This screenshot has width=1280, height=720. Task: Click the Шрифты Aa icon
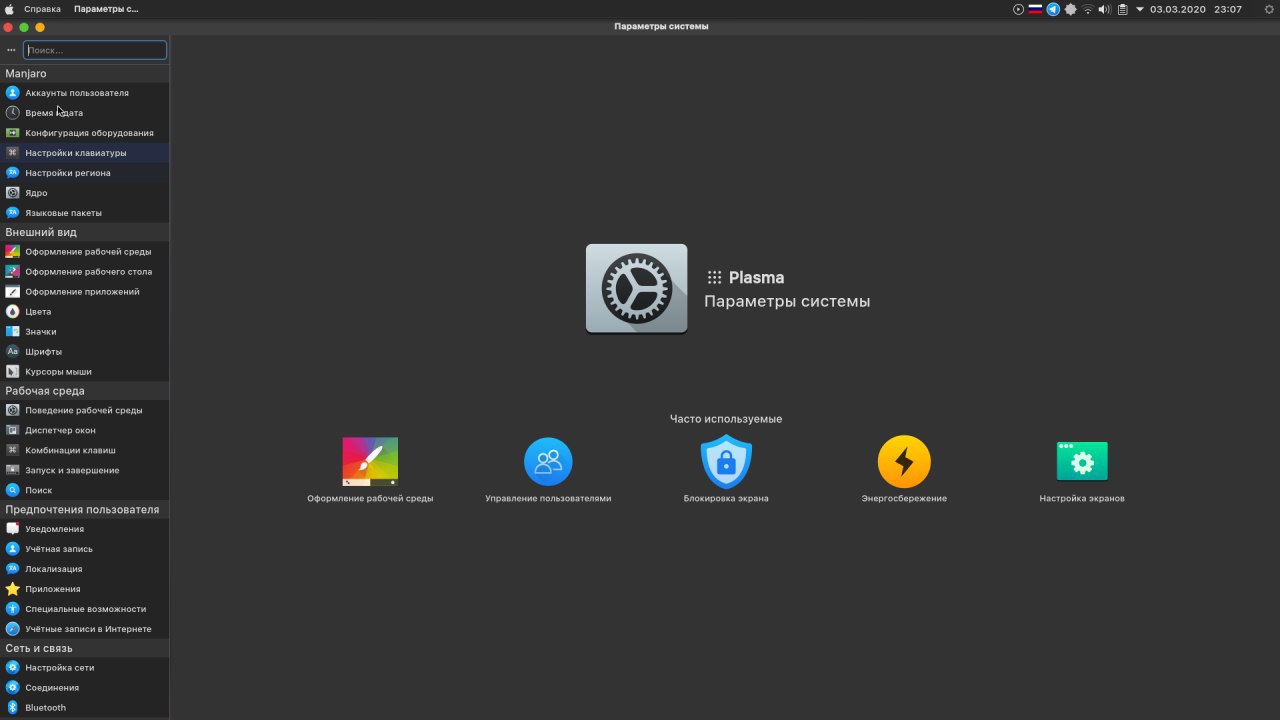(12, 352)
